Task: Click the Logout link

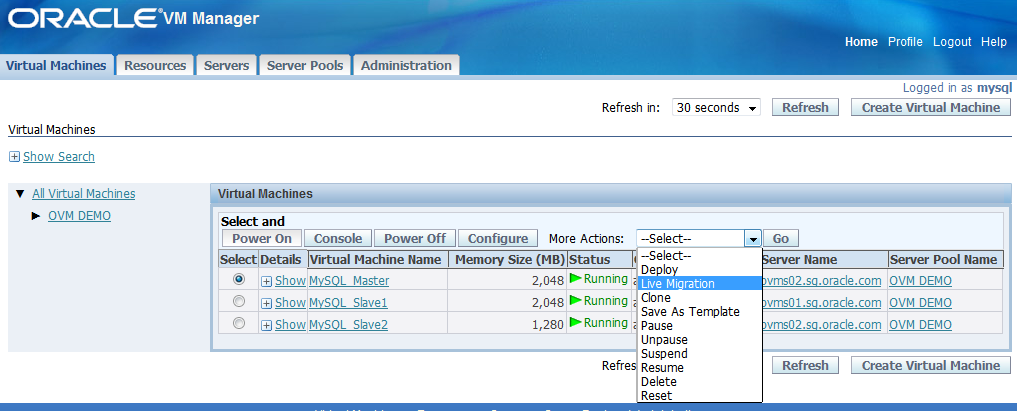Action: (952, 42)
